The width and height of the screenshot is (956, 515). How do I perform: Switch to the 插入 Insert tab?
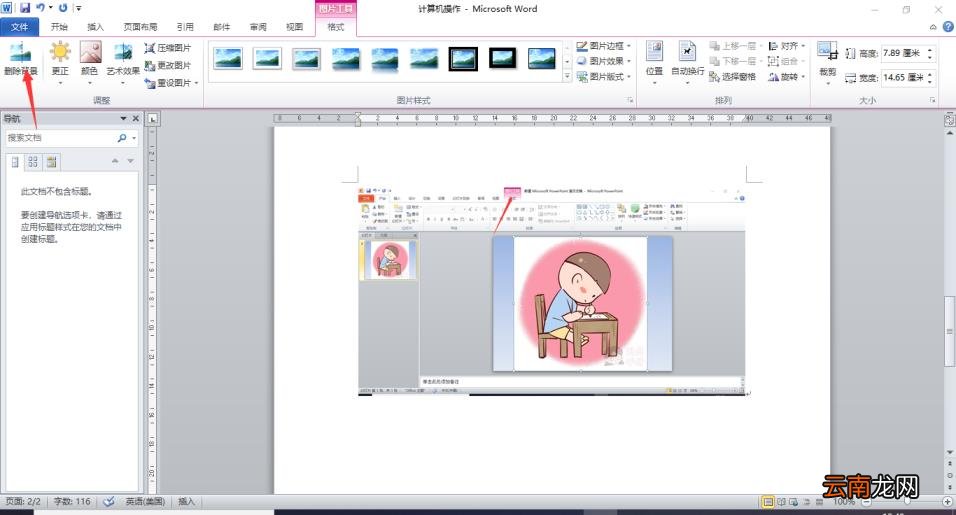(96, 27)
